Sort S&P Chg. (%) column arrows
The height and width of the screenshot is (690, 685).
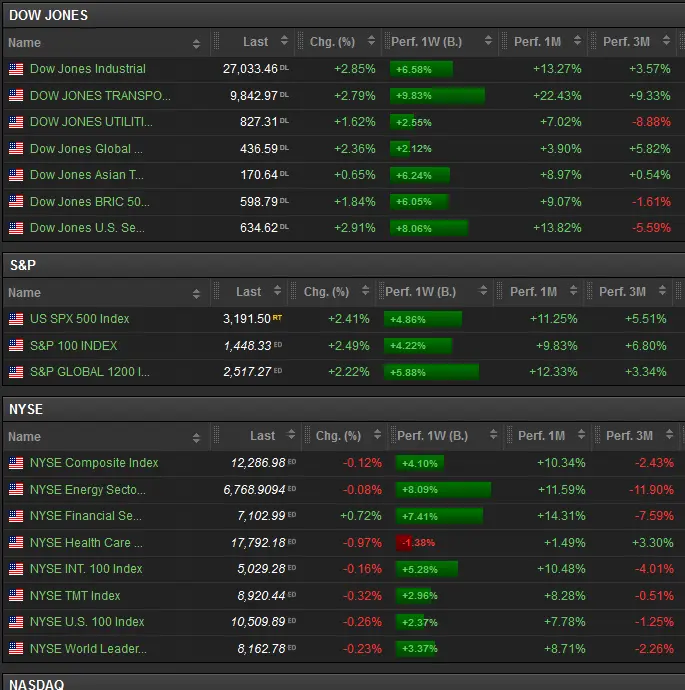365,291
